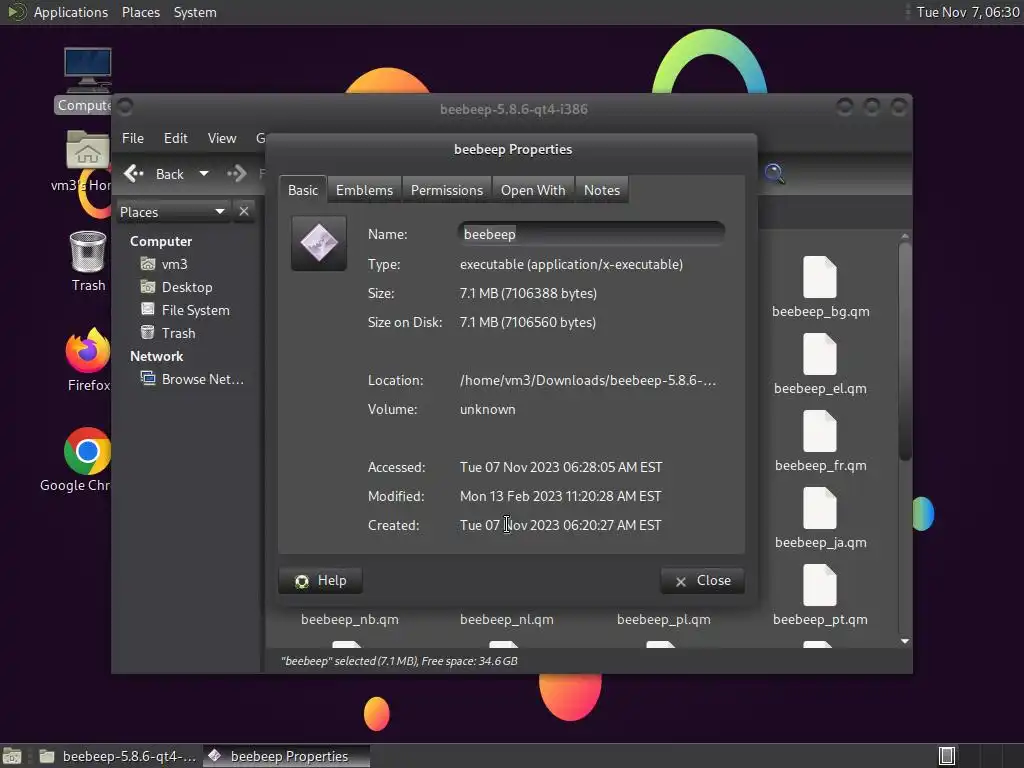Select vm3 in Places sidebar
Image resolution: width=1024 pixels, height=768 pixels.
174,264
